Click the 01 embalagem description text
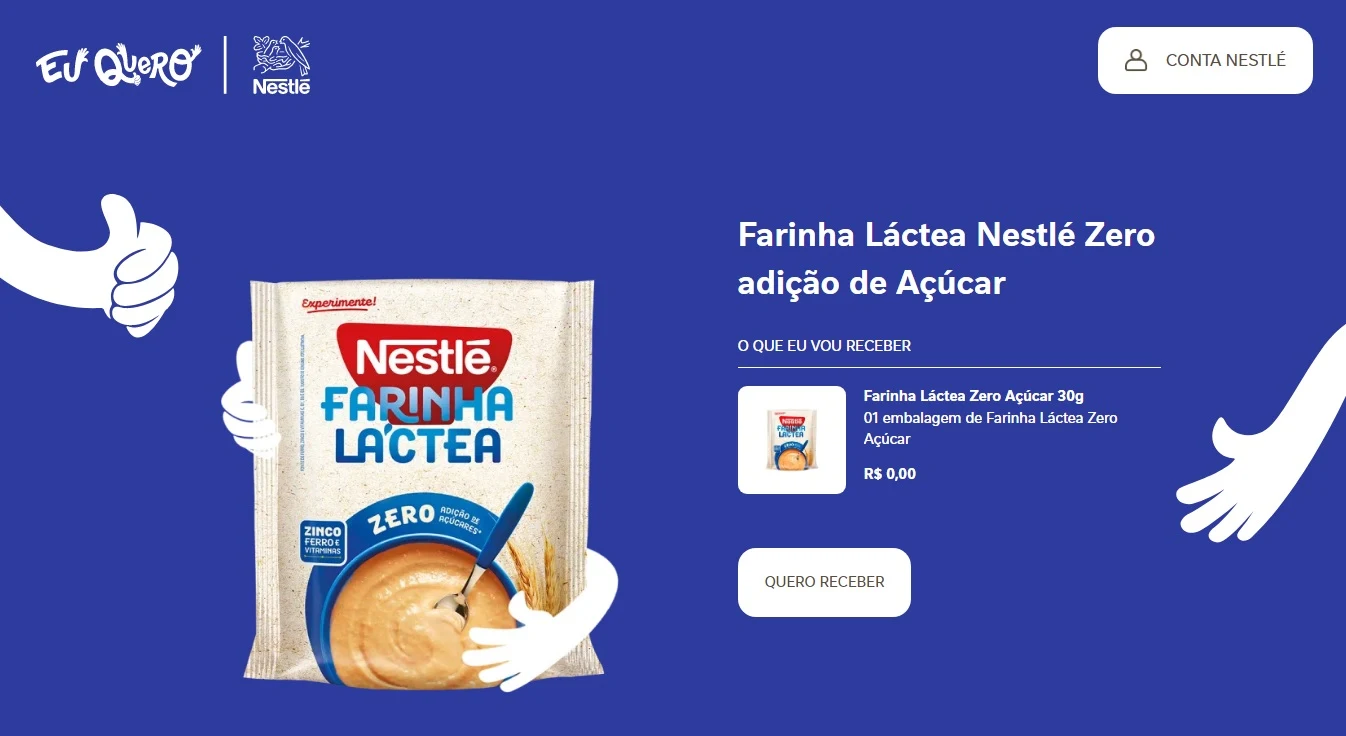This screenshot has height=736, width=1346. 990,428
